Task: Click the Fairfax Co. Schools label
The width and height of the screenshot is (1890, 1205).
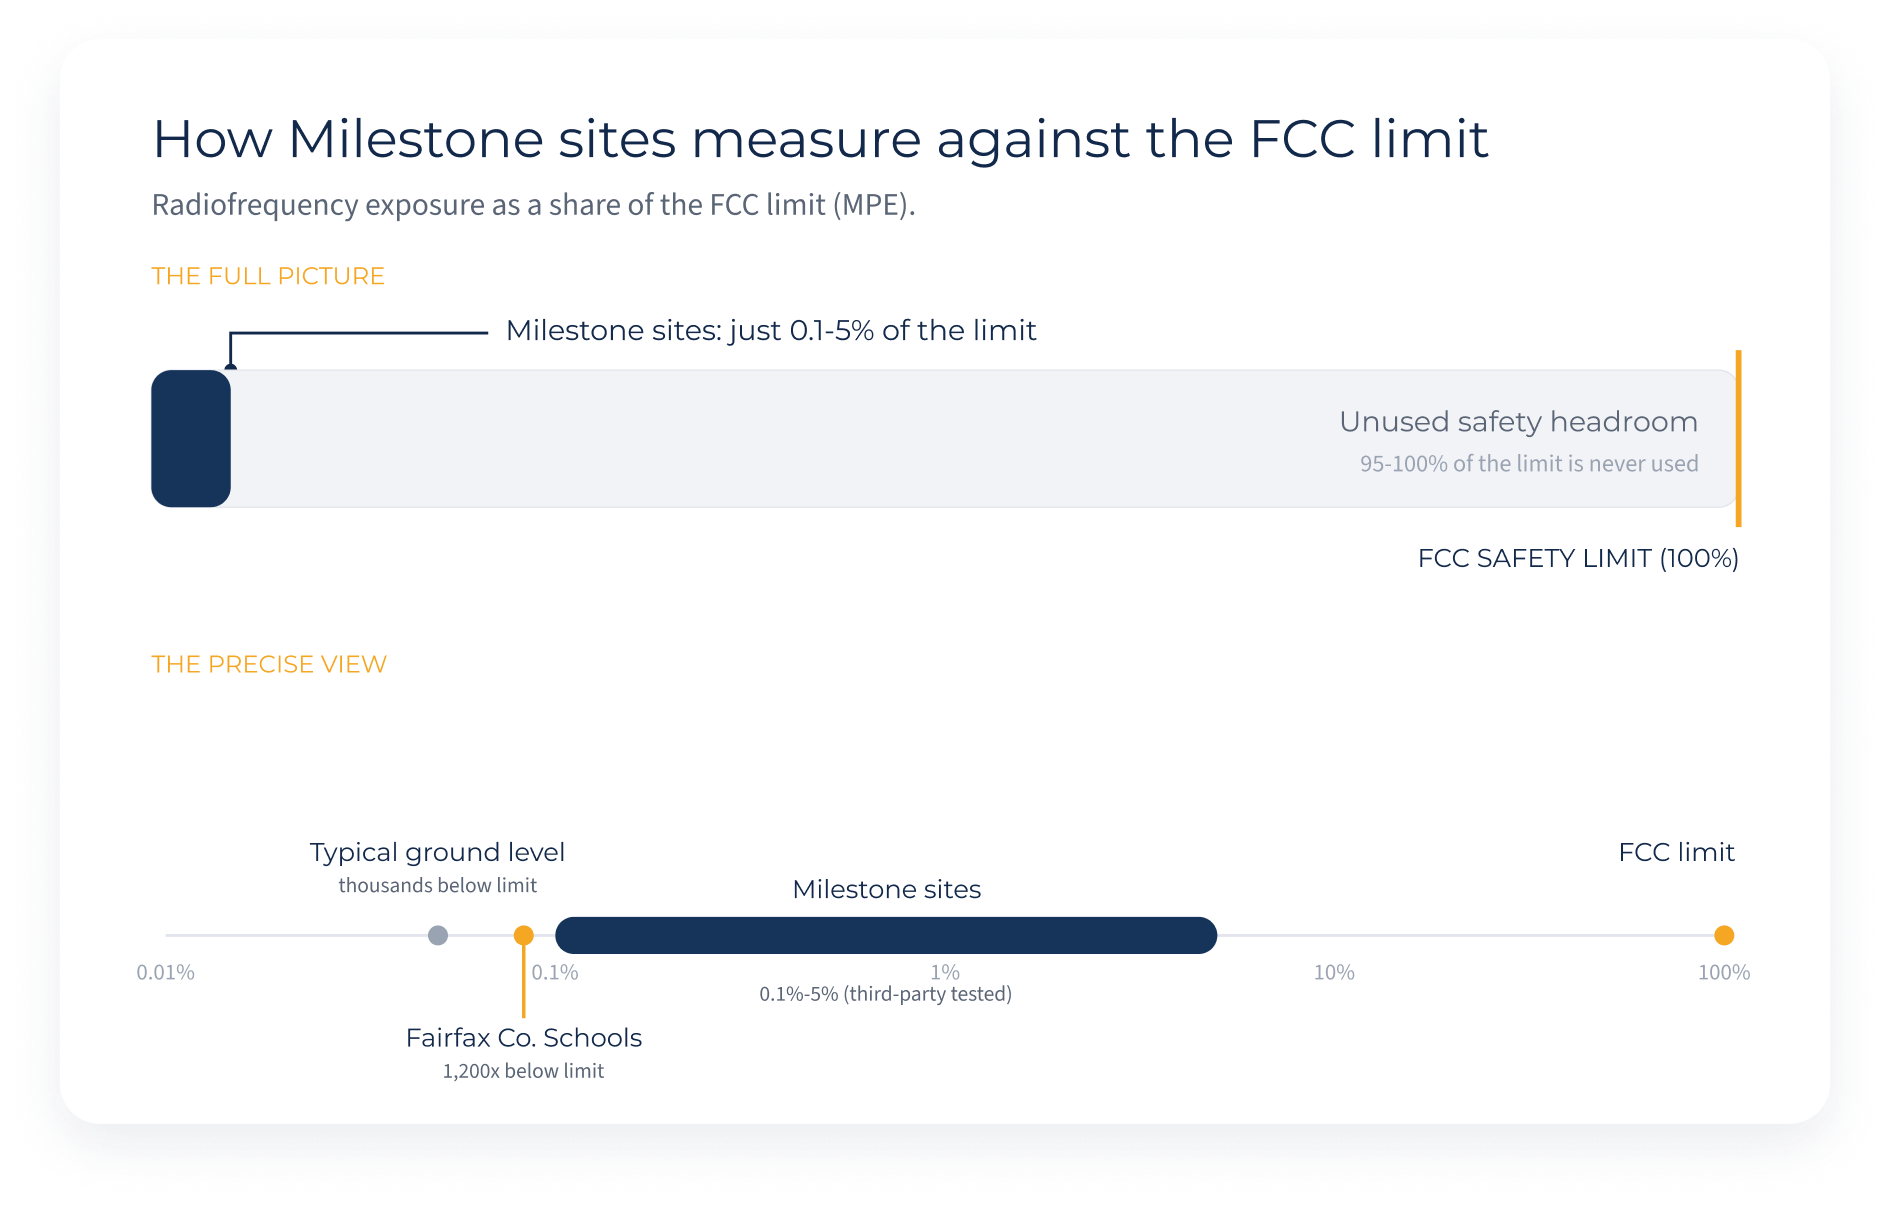Action: [524, 1037]
